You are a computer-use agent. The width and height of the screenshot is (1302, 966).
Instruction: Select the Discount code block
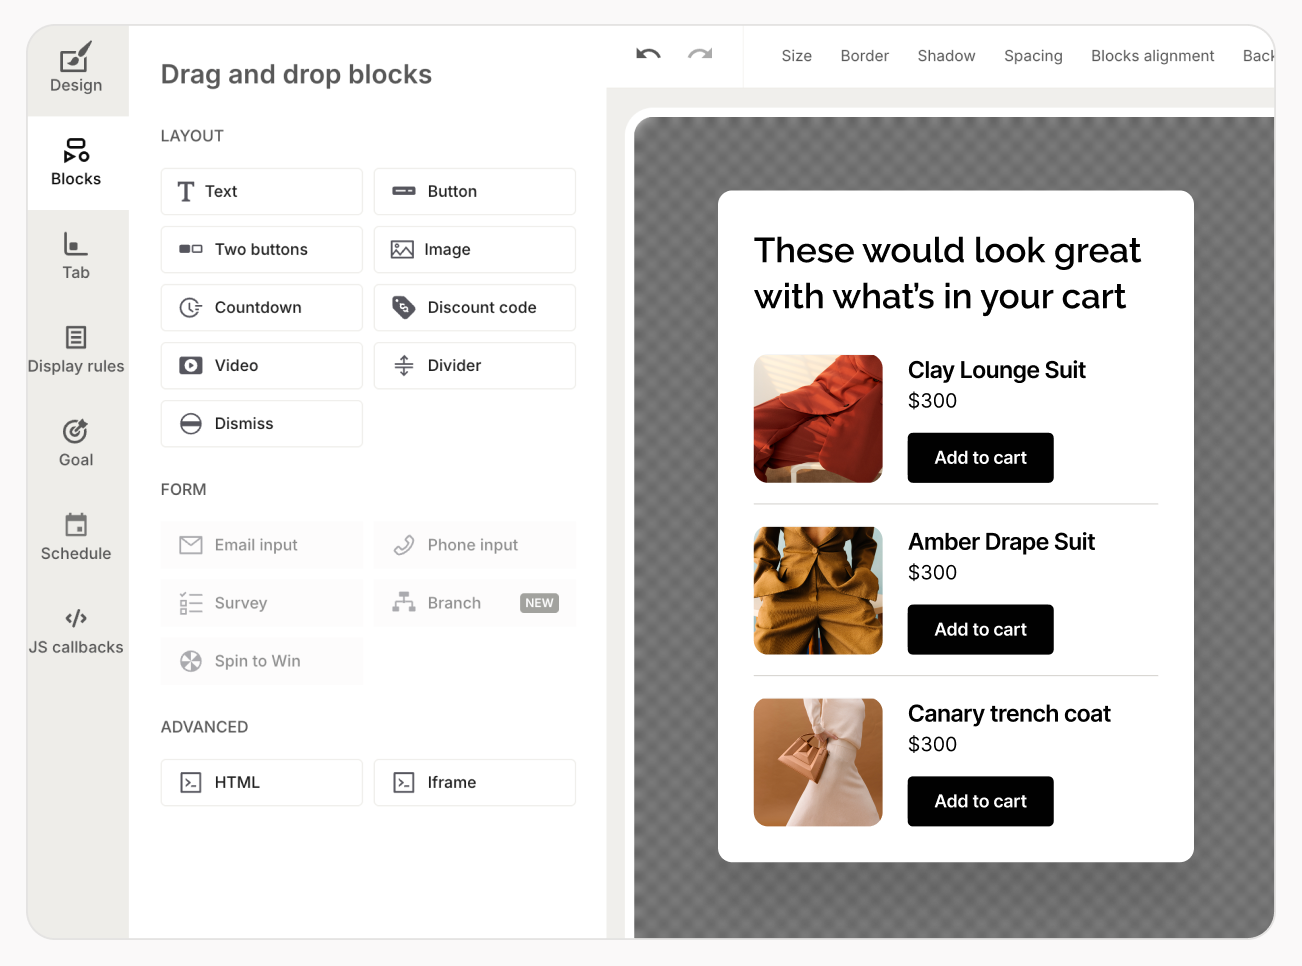click(x=474, y=307)
